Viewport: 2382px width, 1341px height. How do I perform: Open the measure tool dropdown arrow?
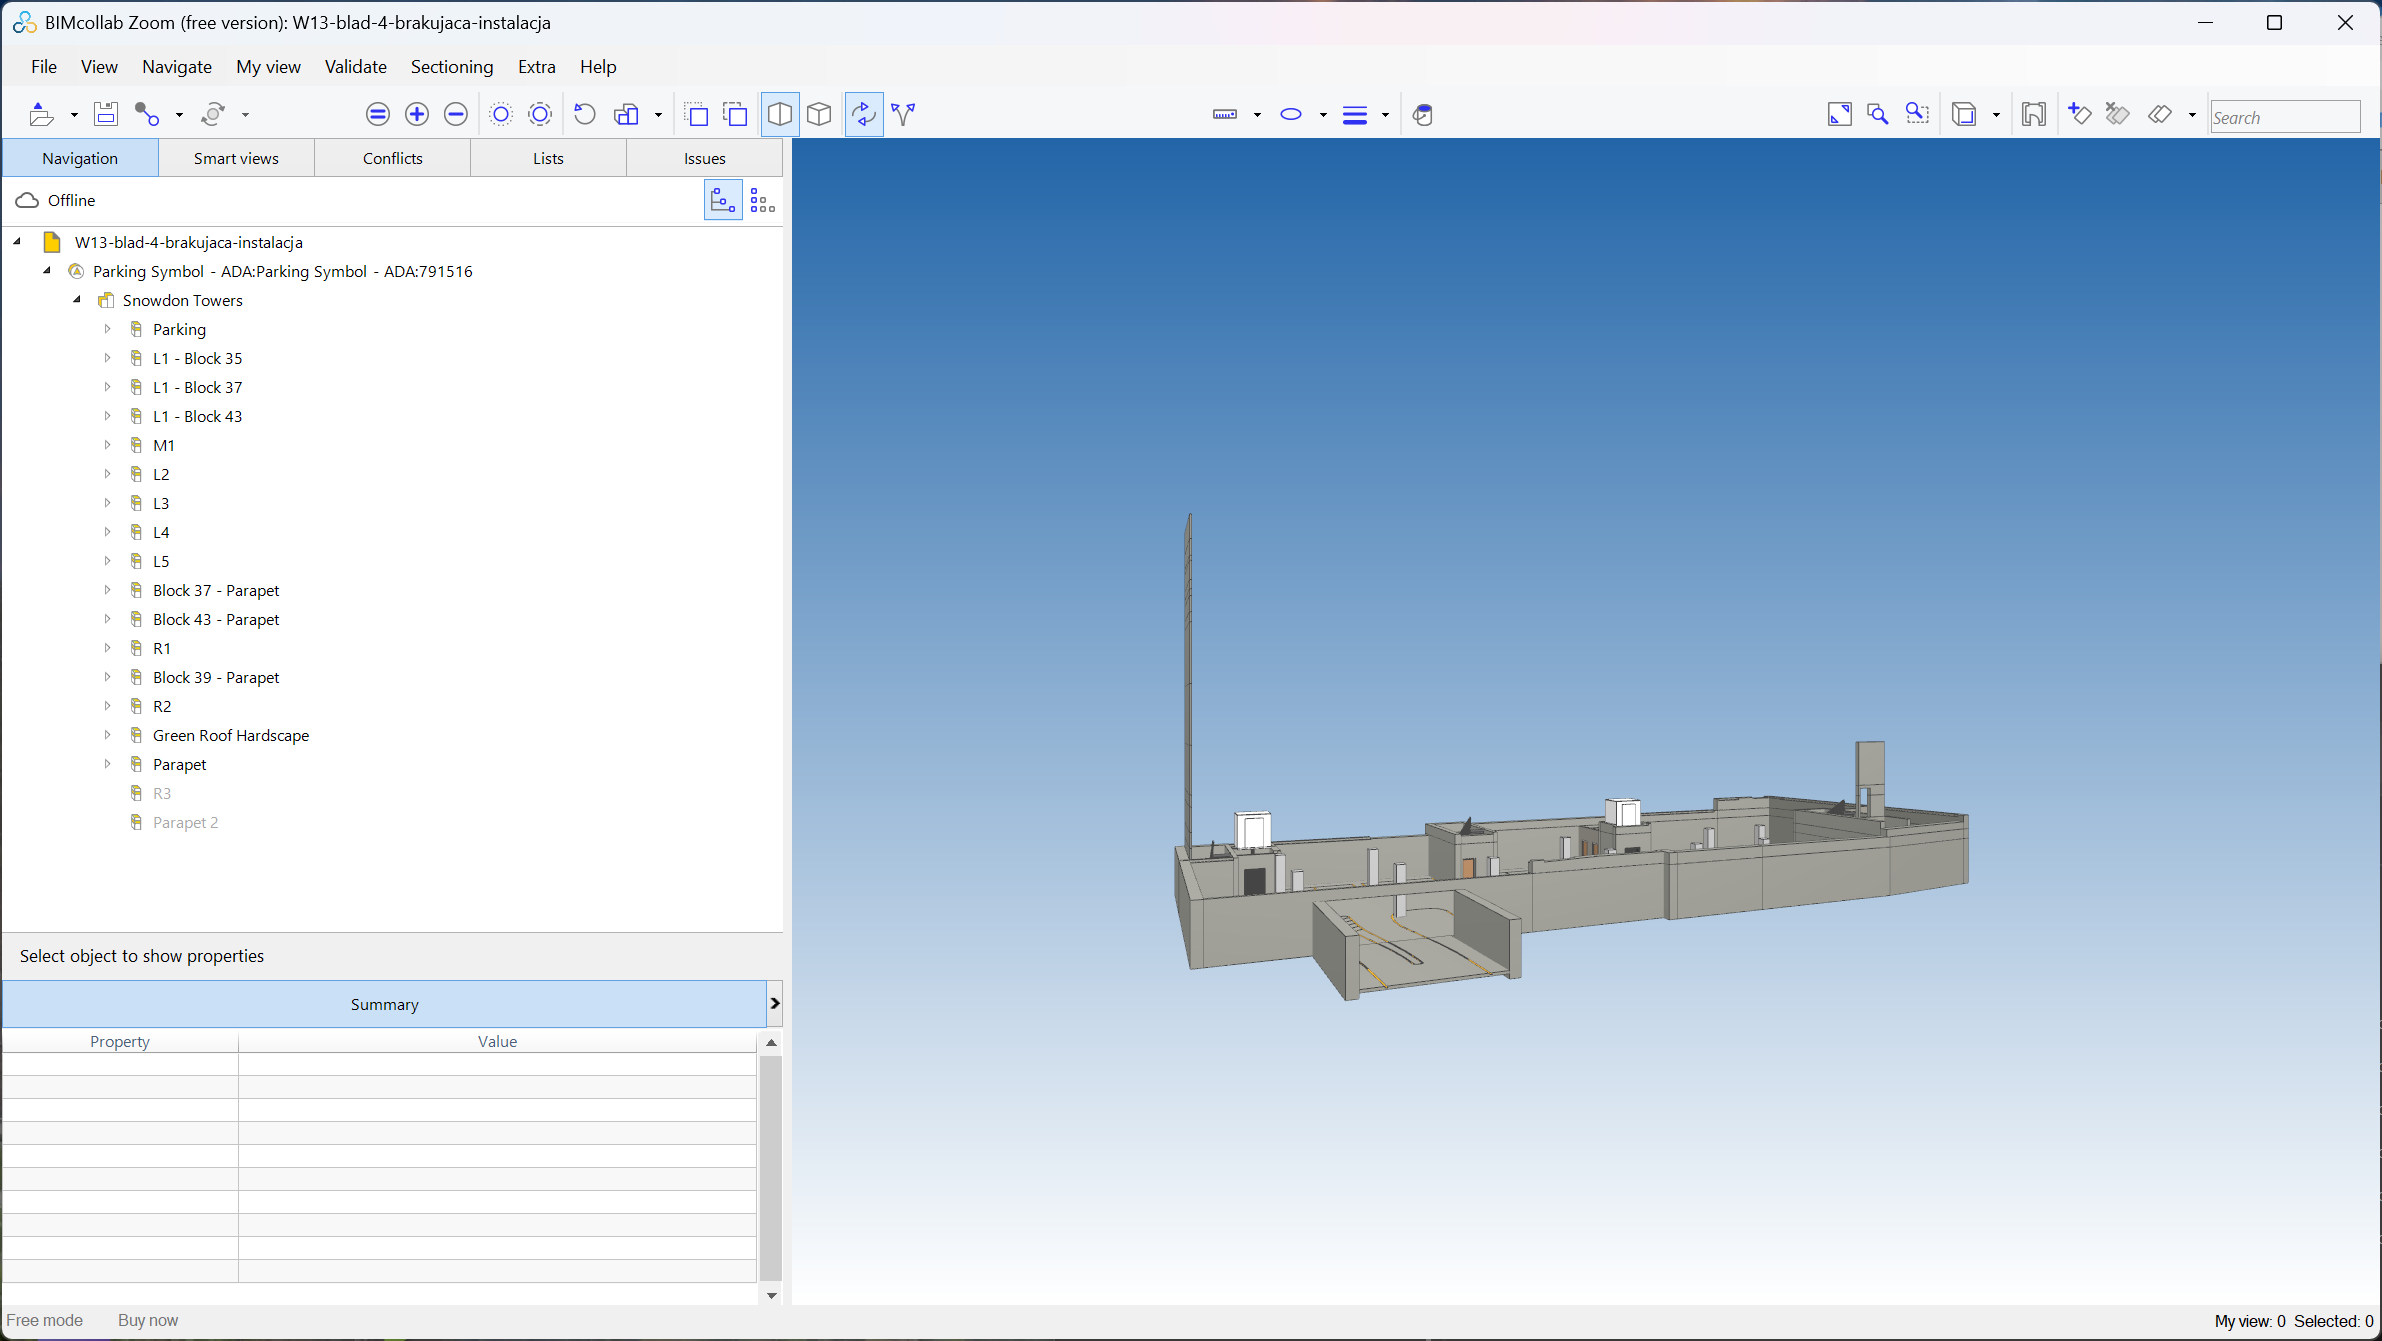(1257, 115)
